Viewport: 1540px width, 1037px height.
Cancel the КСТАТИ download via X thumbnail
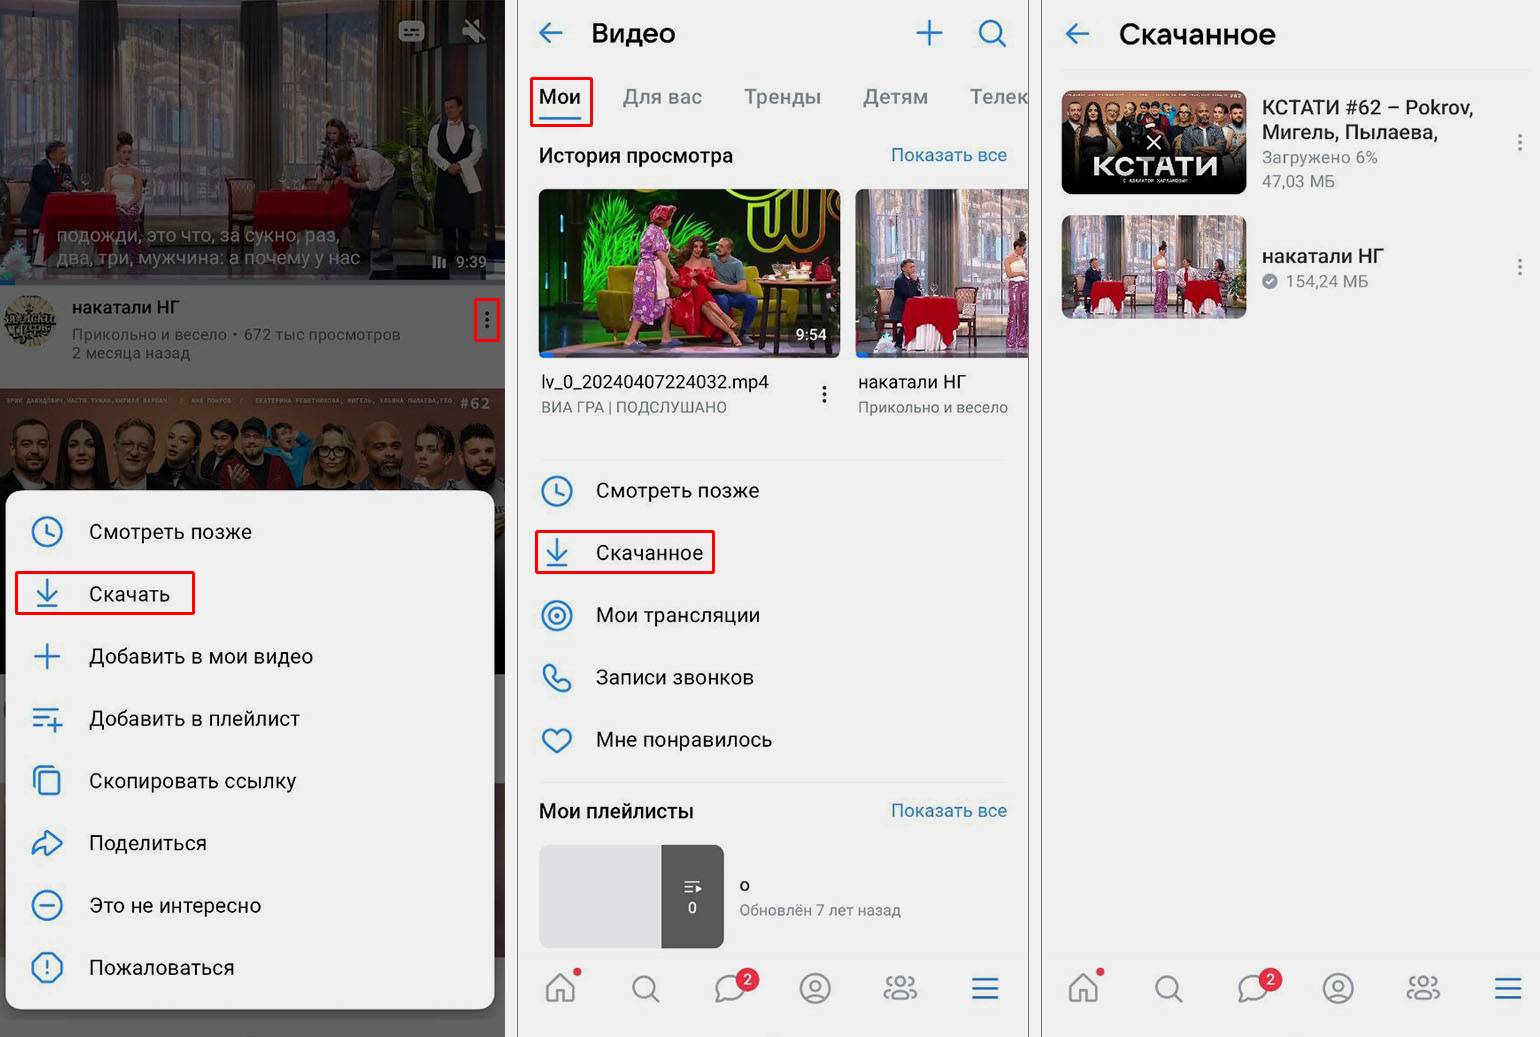(x=1153, y=142)
